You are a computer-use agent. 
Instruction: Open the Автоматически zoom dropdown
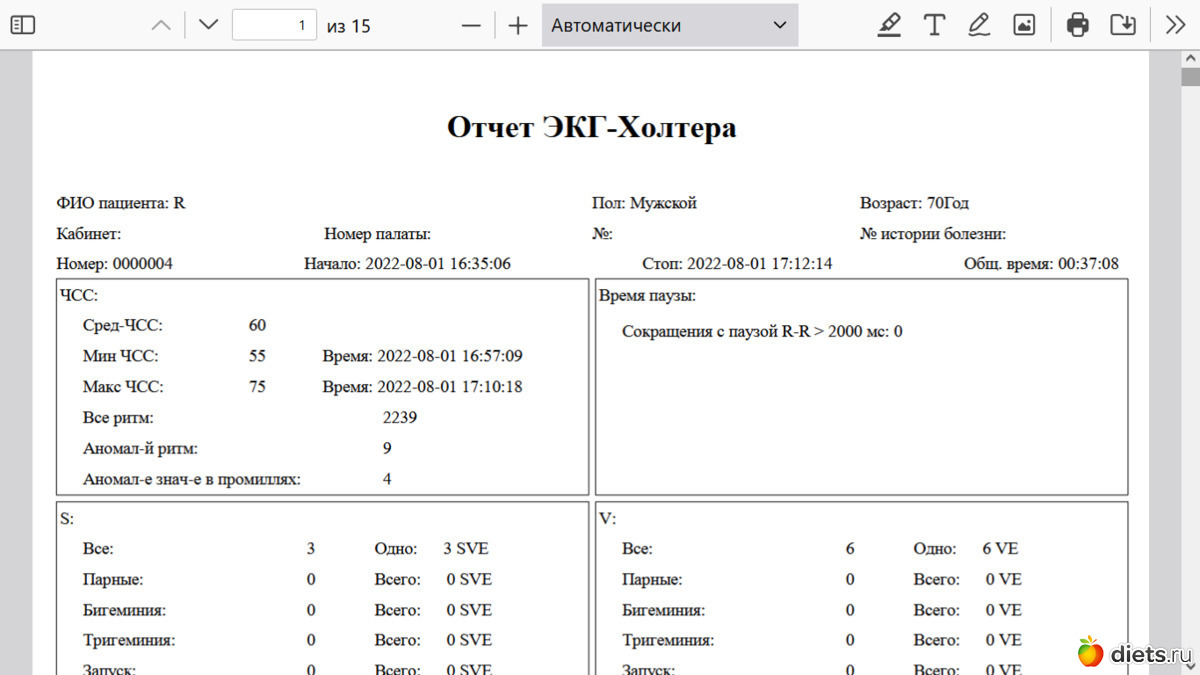coord(669,25)
